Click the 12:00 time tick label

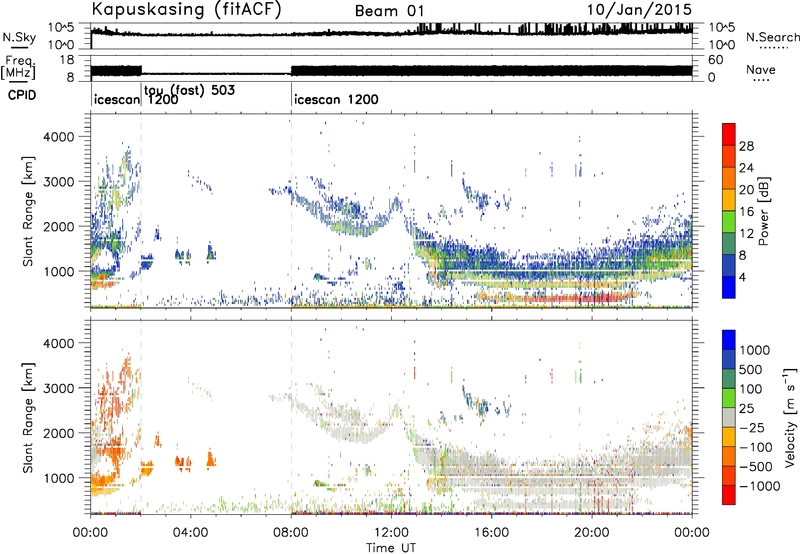click(391, 533)
